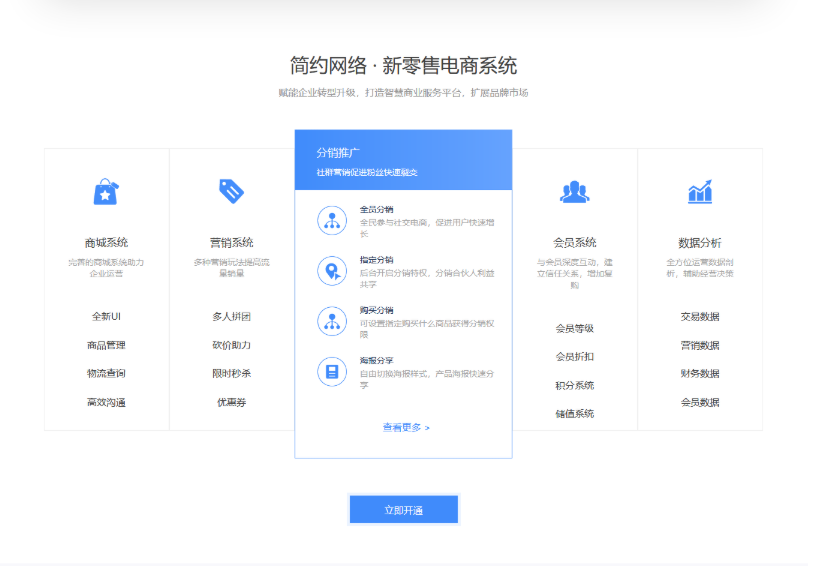Open the 查看更多 link
Image resolution: width=823 pixels, height=566 pixels.
[x=406, y=427]
